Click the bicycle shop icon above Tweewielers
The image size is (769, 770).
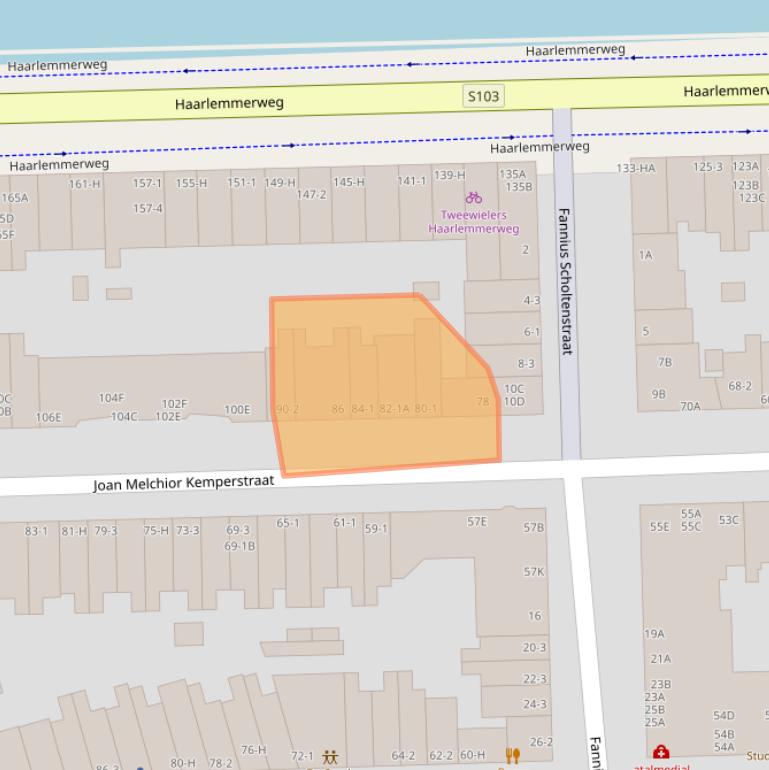(x=473, y=198)
